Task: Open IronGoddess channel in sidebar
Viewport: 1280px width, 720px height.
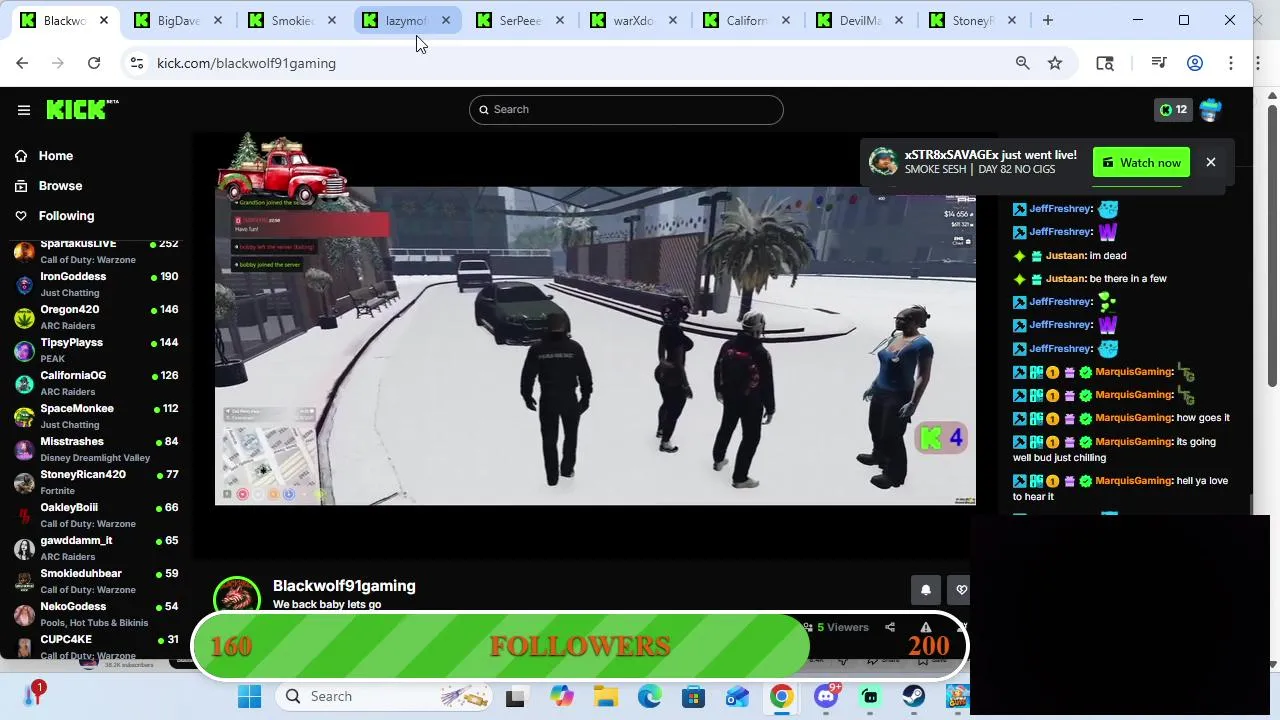Action: 96,284
